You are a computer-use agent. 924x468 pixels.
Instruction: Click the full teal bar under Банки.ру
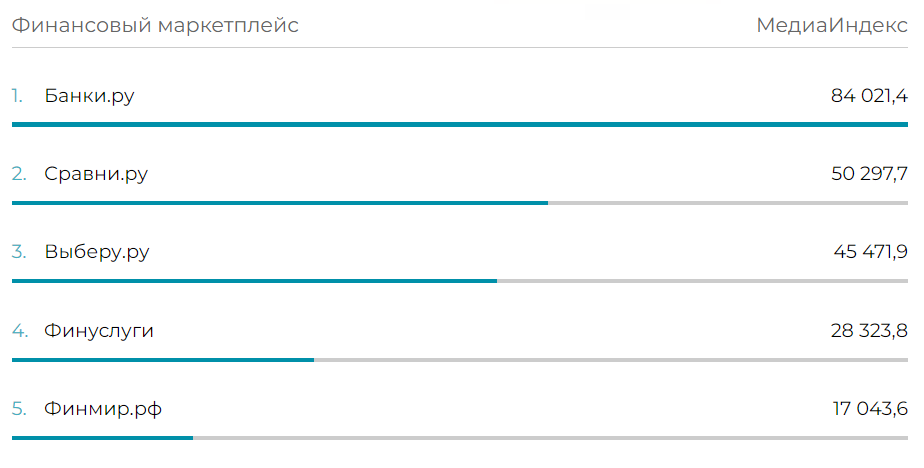click(x=460, y=124)
